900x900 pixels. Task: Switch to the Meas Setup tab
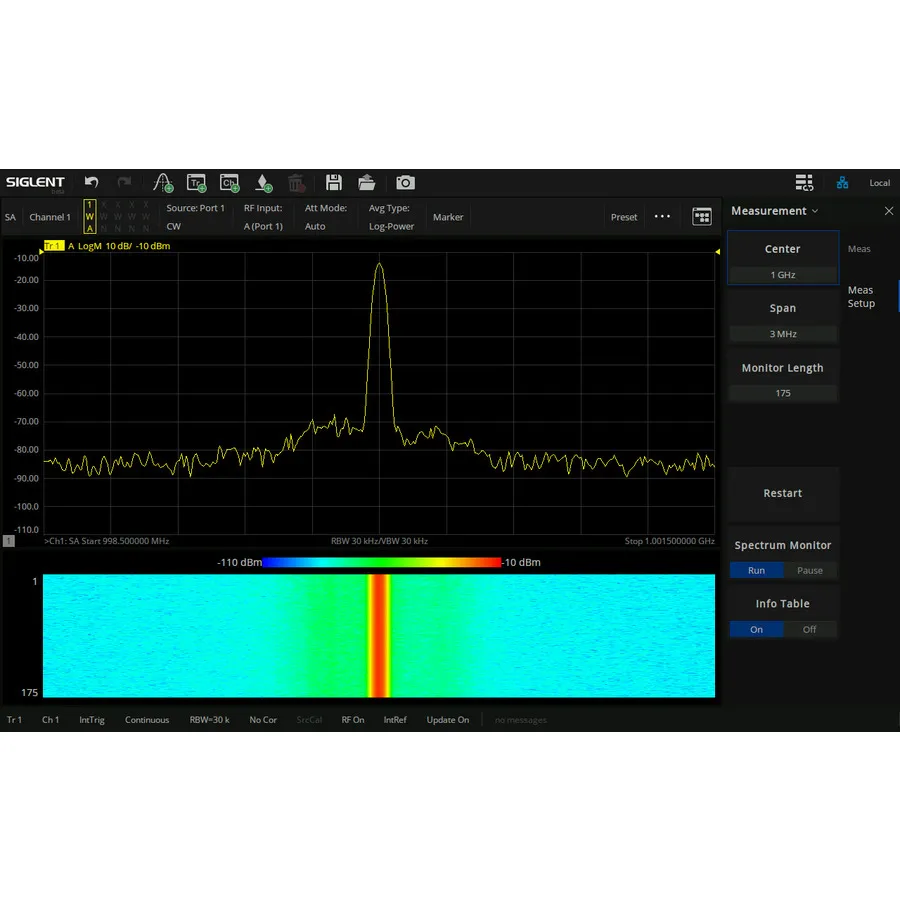861,296
